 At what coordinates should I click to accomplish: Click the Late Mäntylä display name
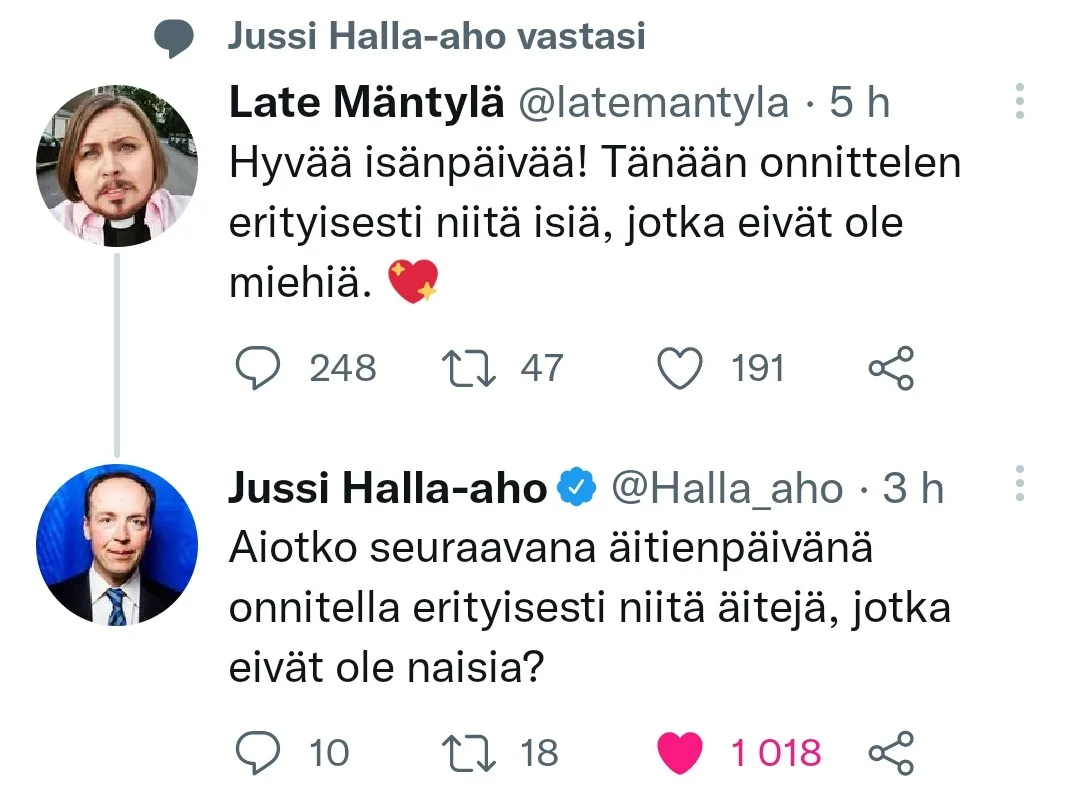(x=365, y=102)
